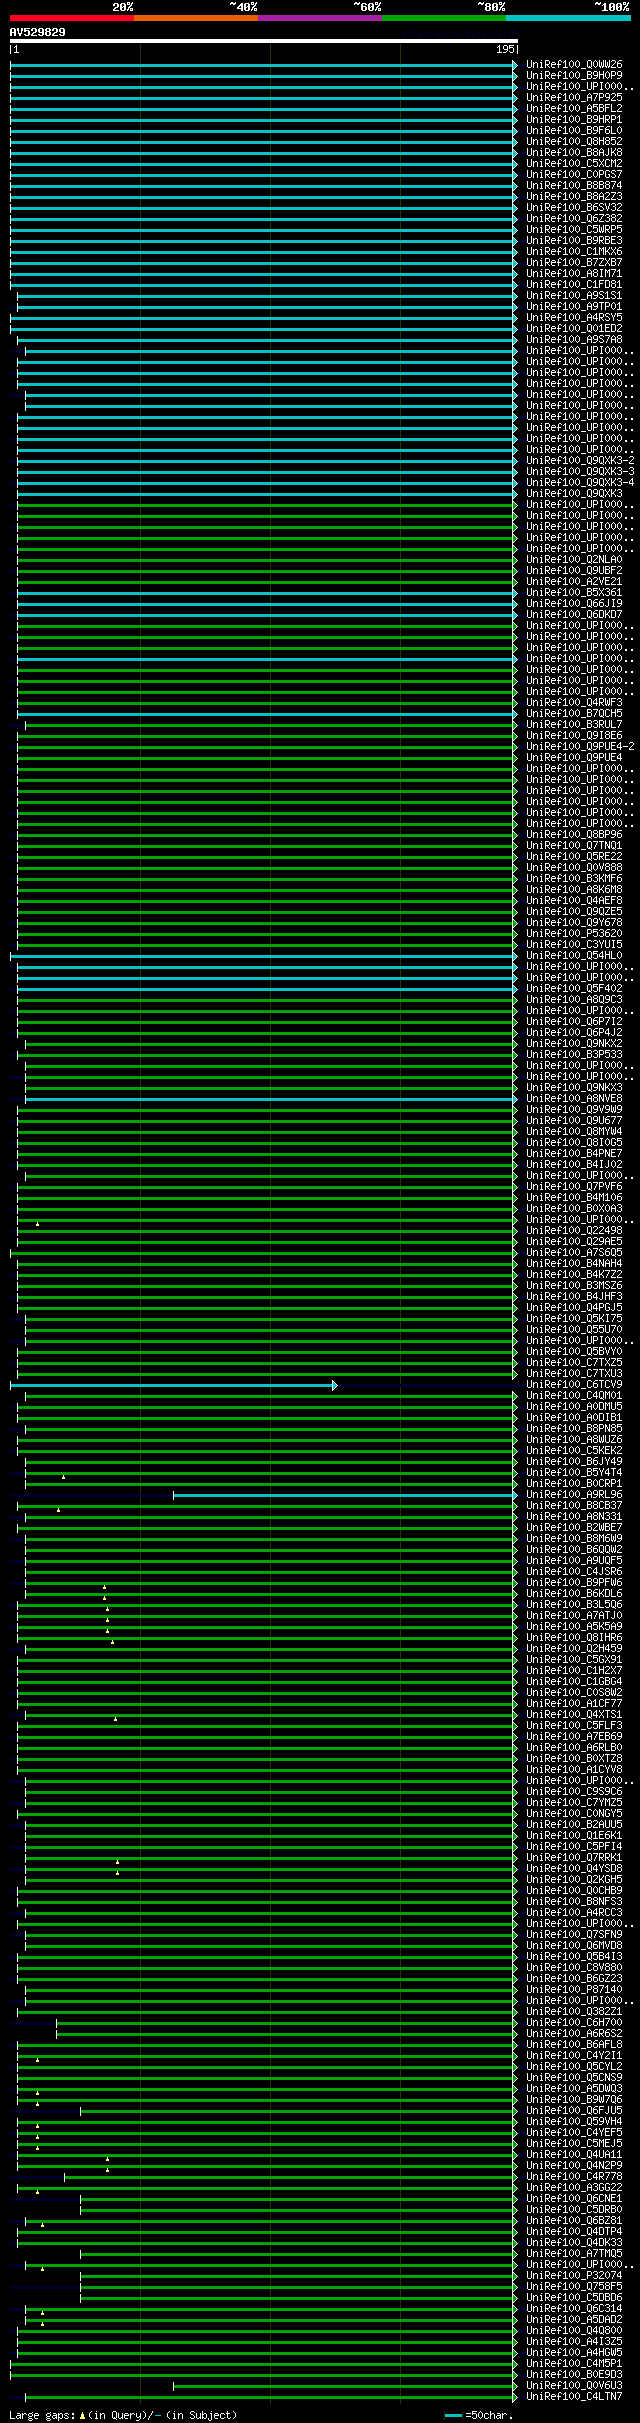640x2423 pixels.
Task: Select hit label UniRef100_Q6FJU5
Action: [x=574, y=2111]
